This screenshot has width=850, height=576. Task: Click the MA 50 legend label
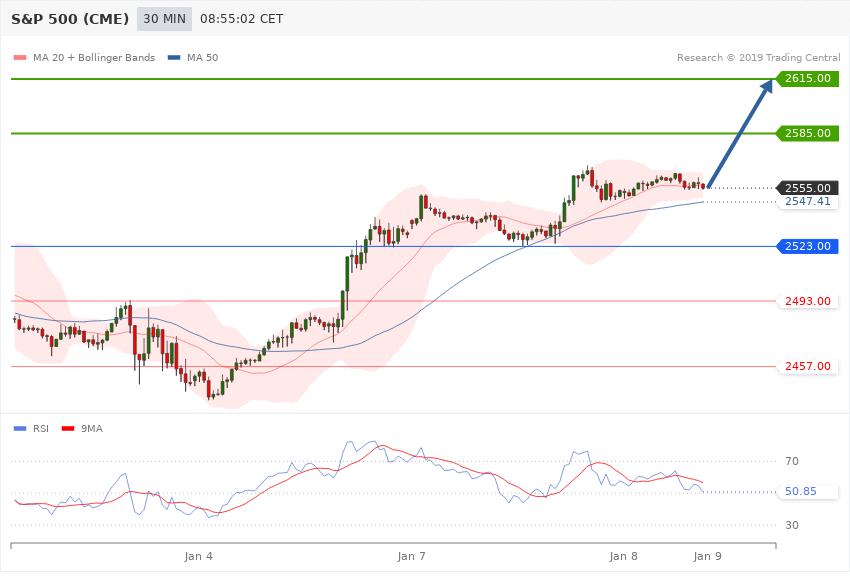[202, 57]
